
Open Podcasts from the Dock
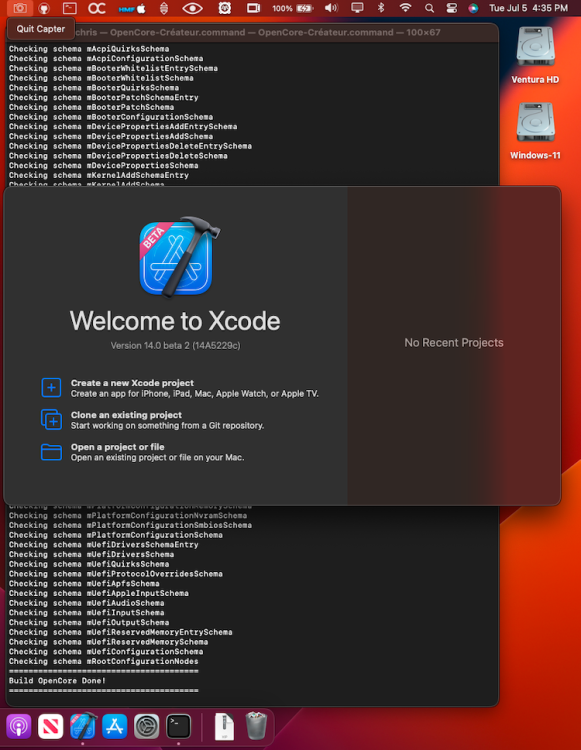tap(19, 726)
